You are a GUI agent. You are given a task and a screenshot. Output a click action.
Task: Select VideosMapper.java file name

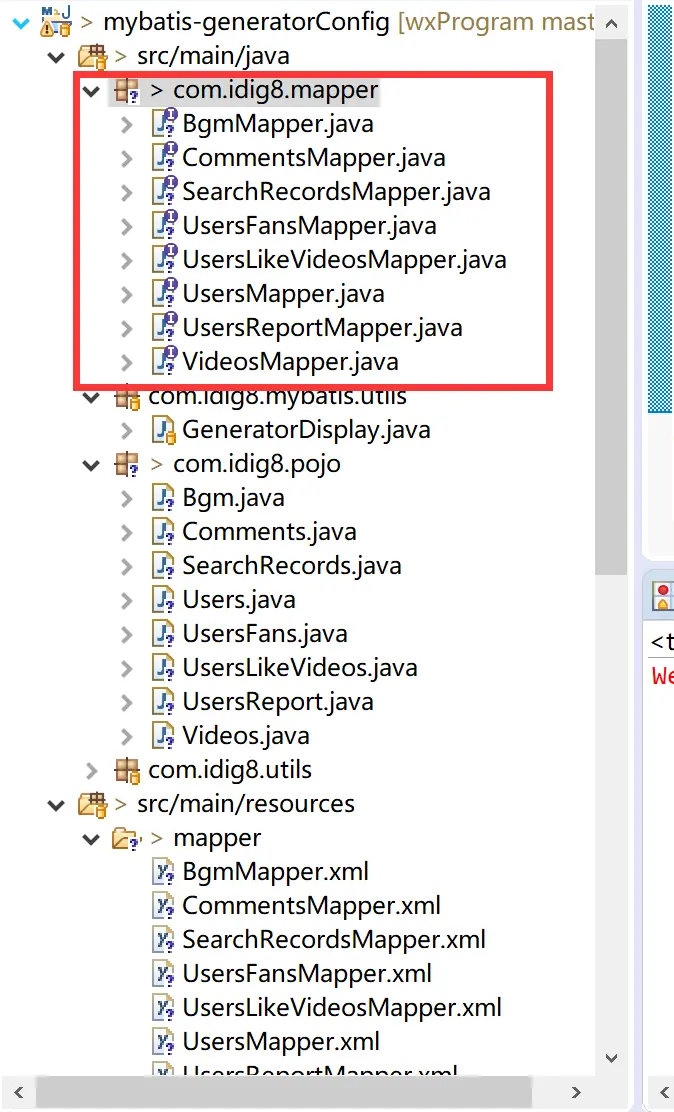tap(290, 362)
